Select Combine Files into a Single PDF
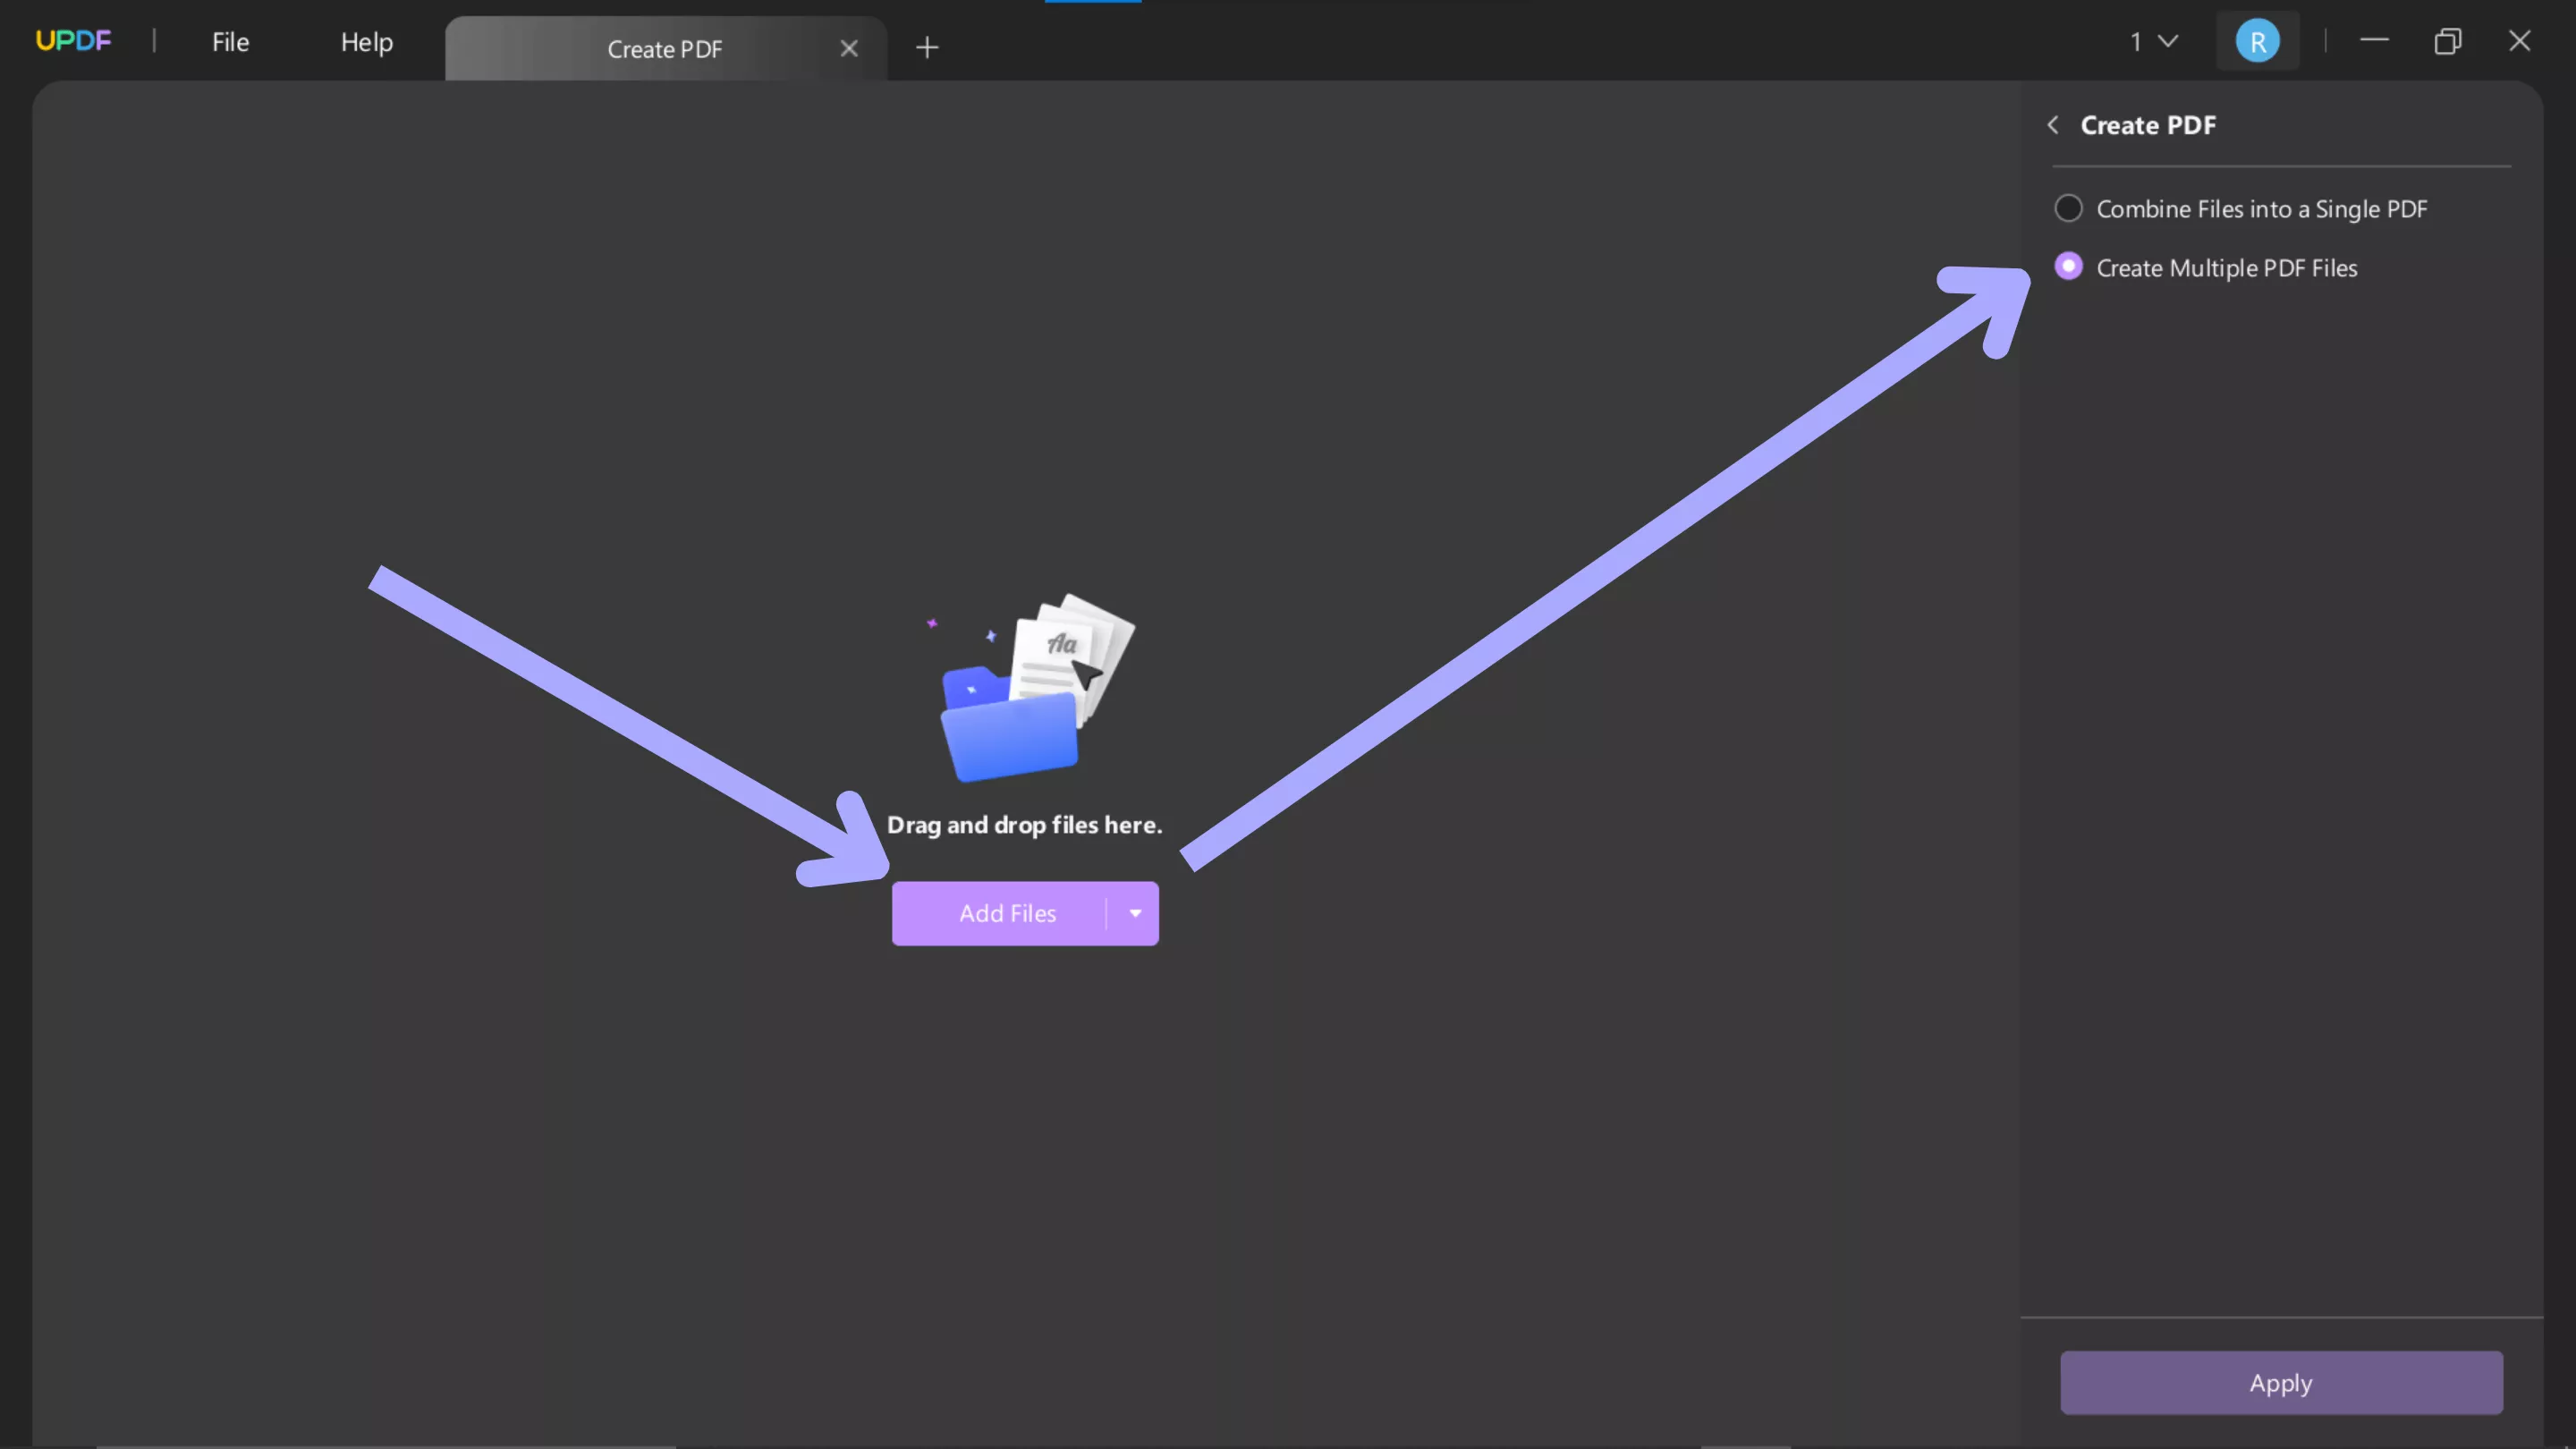This screenshot has height=1449, width=2576. click(x=2069, y=208)
